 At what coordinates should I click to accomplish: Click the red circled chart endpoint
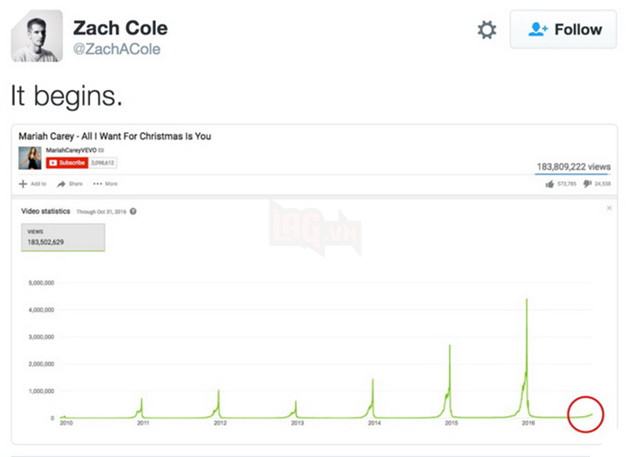pyautogui.click(x=585, y=413)
